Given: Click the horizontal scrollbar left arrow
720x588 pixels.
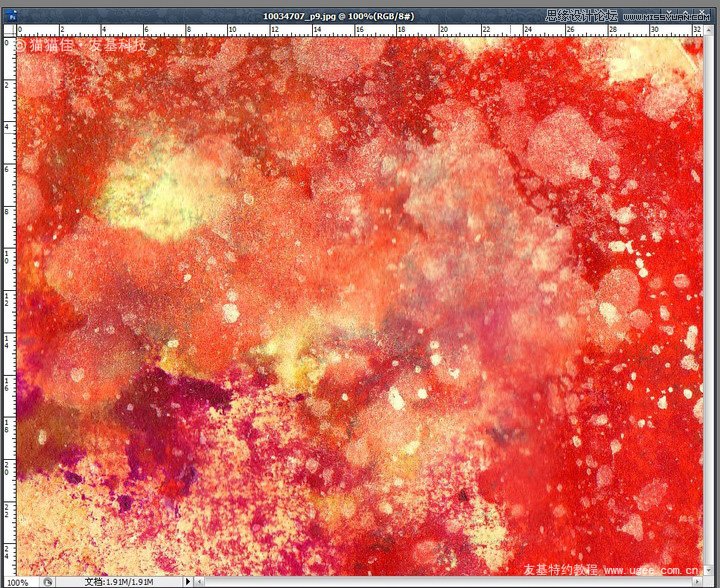Looking at the screenshot, I should tap(199, 582).
